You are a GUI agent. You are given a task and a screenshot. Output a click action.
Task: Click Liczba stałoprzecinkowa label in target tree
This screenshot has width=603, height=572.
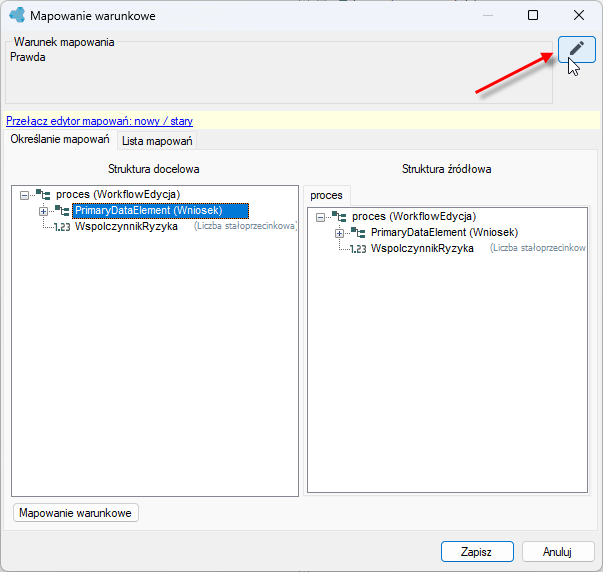click(245, 226)
